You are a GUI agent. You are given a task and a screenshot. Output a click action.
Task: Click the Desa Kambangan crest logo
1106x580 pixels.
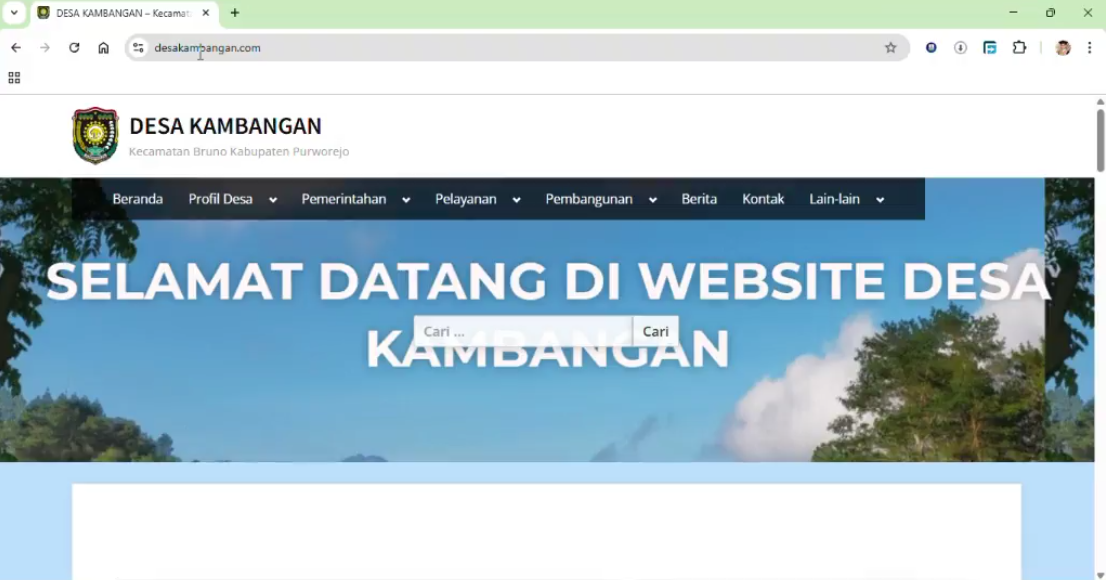pyautogui.click(x=95, y=135)
